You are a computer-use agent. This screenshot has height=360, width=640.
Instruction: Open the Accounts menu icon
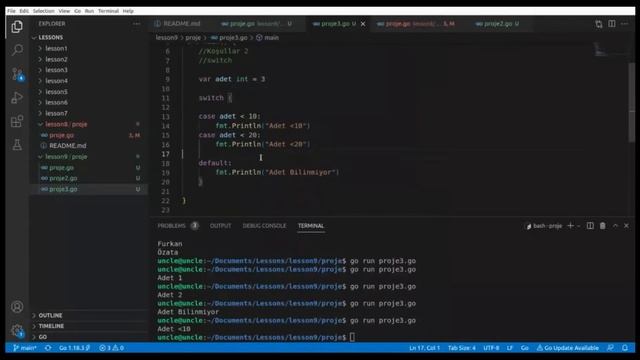click(x=17, y=307)
